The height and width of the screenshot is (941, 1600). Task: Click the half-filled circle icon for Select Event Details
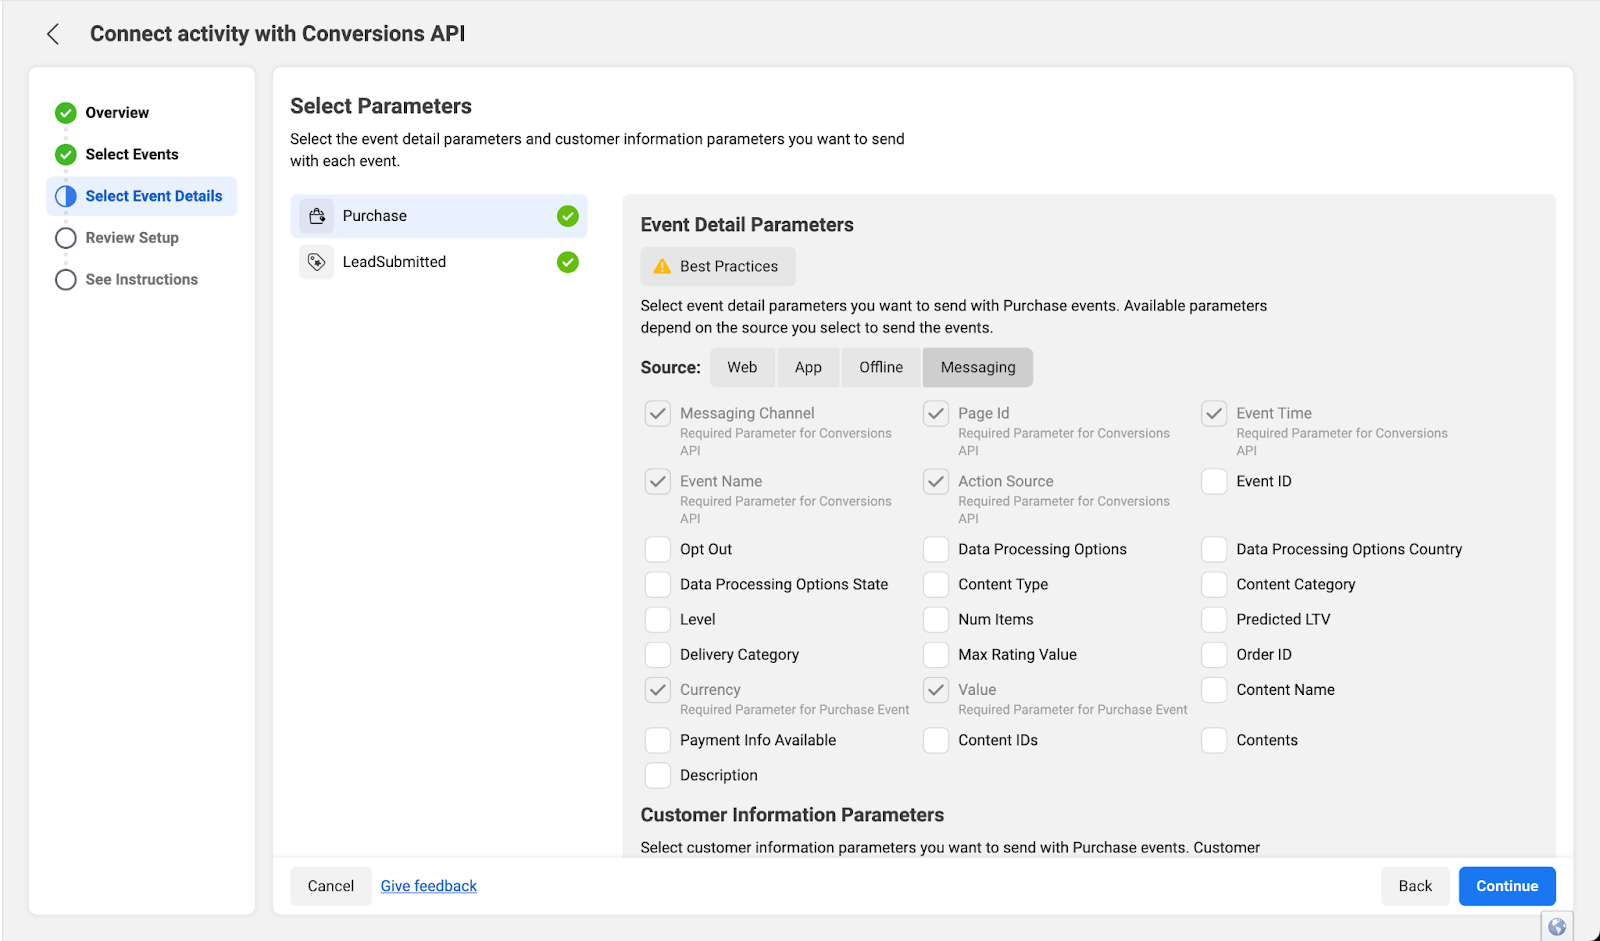coord(66,197)
